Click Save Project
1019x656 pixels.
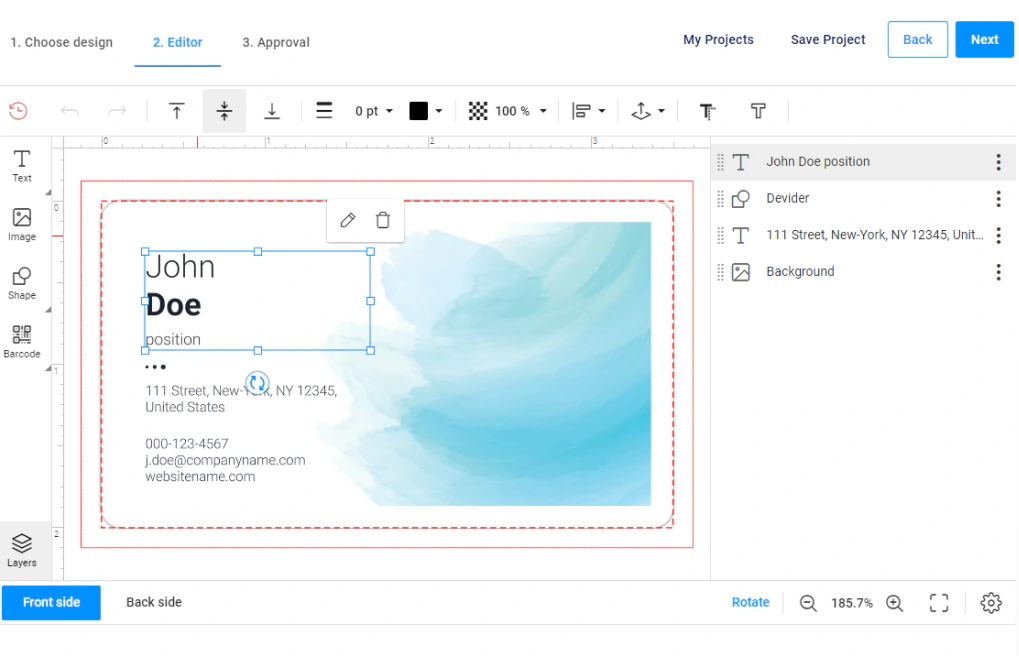[828, 40]
